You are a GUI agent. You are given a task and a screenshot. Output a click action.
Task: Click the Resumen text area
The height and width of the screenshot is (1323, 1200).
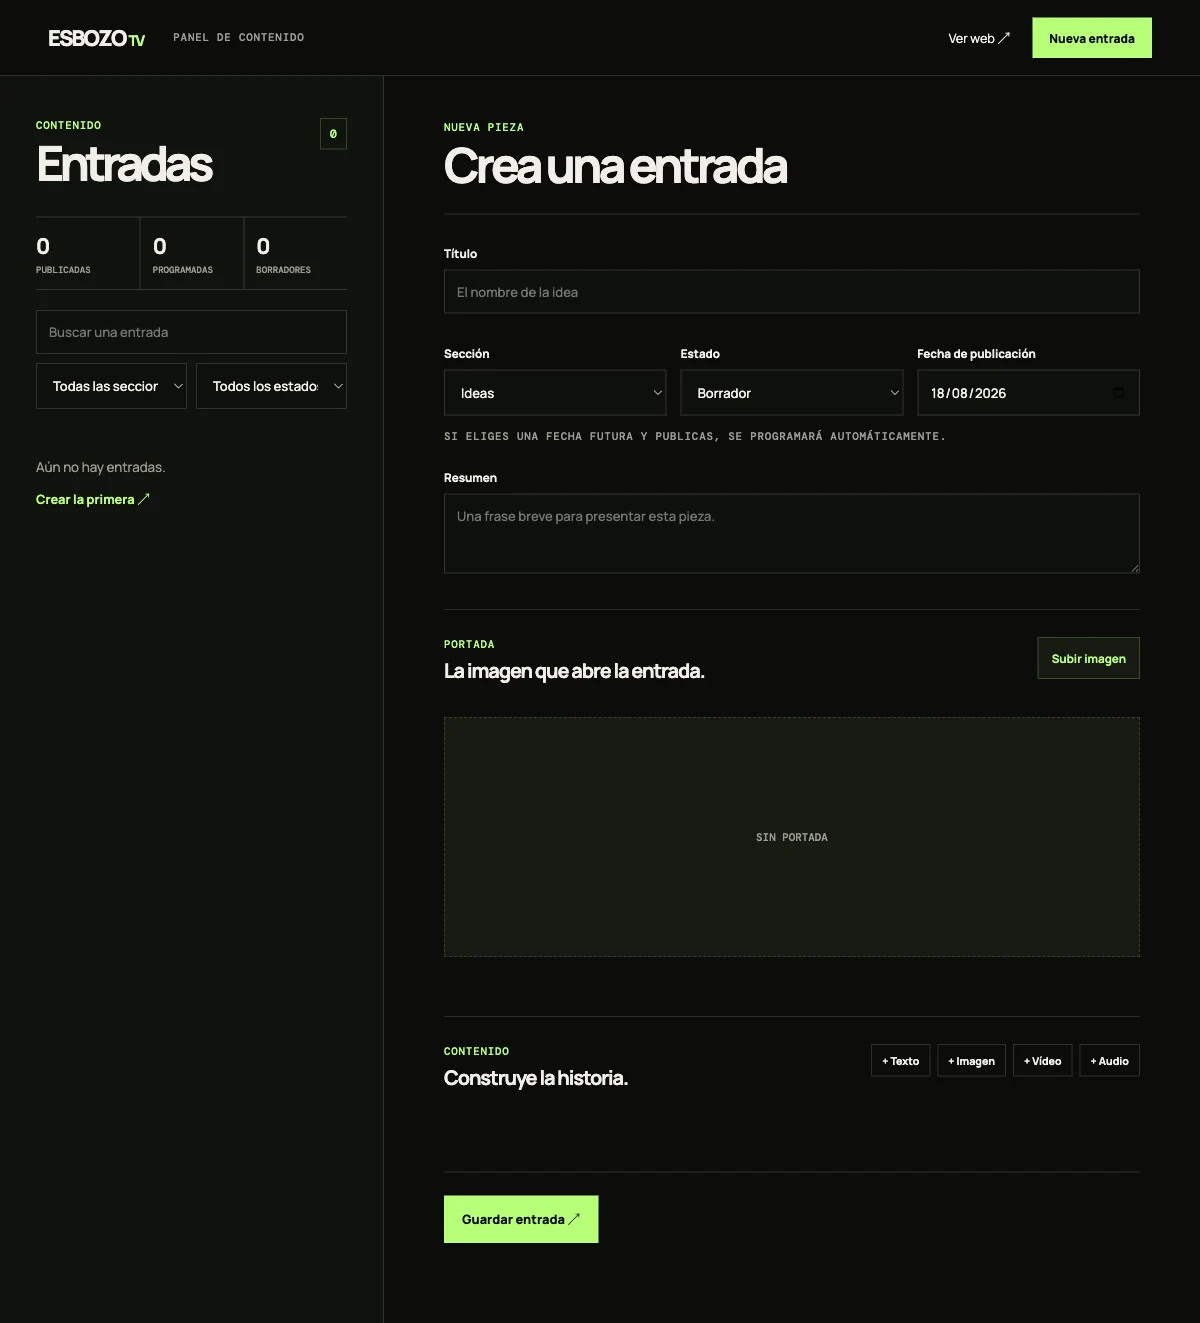click(x=792, y=533)
